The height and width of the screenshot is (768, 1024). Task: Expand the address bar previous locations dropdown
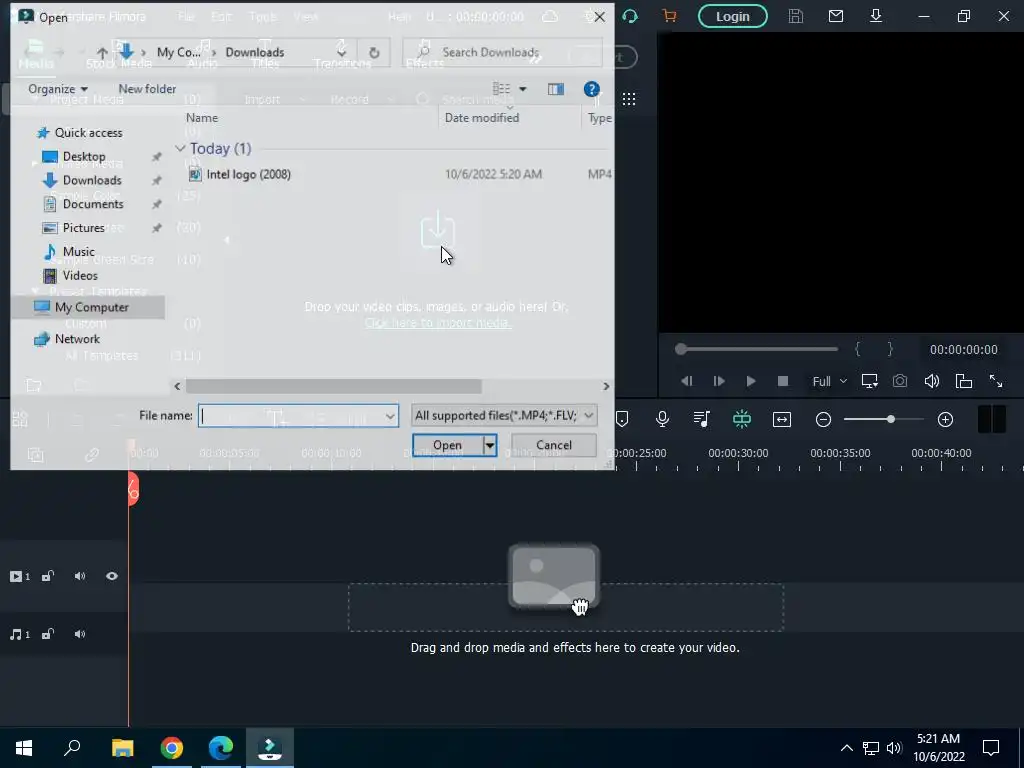coord(341,52)
